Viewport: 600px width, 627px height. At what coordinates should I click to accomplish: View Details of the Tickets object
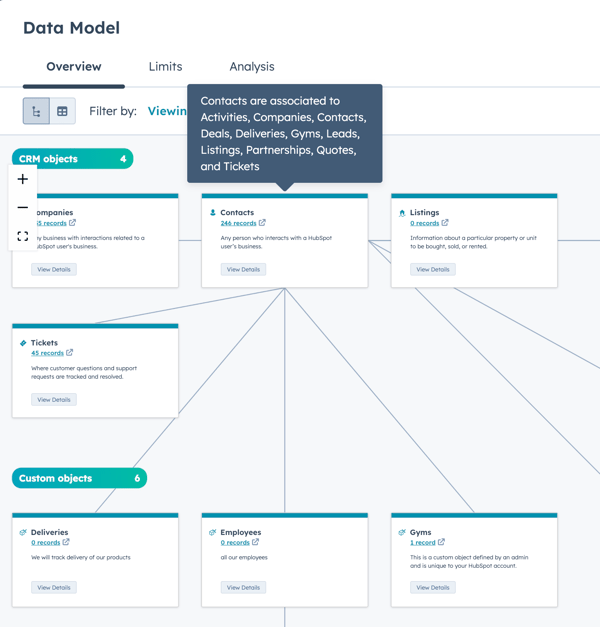pos(54,399)
